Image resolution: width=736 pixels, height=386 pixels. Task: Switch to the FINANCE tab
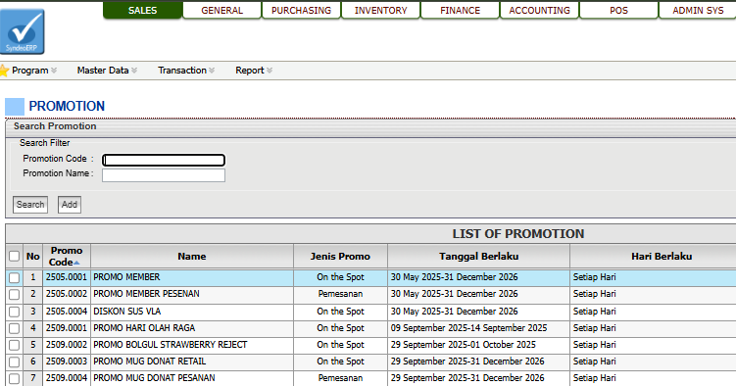coord(460,10)
